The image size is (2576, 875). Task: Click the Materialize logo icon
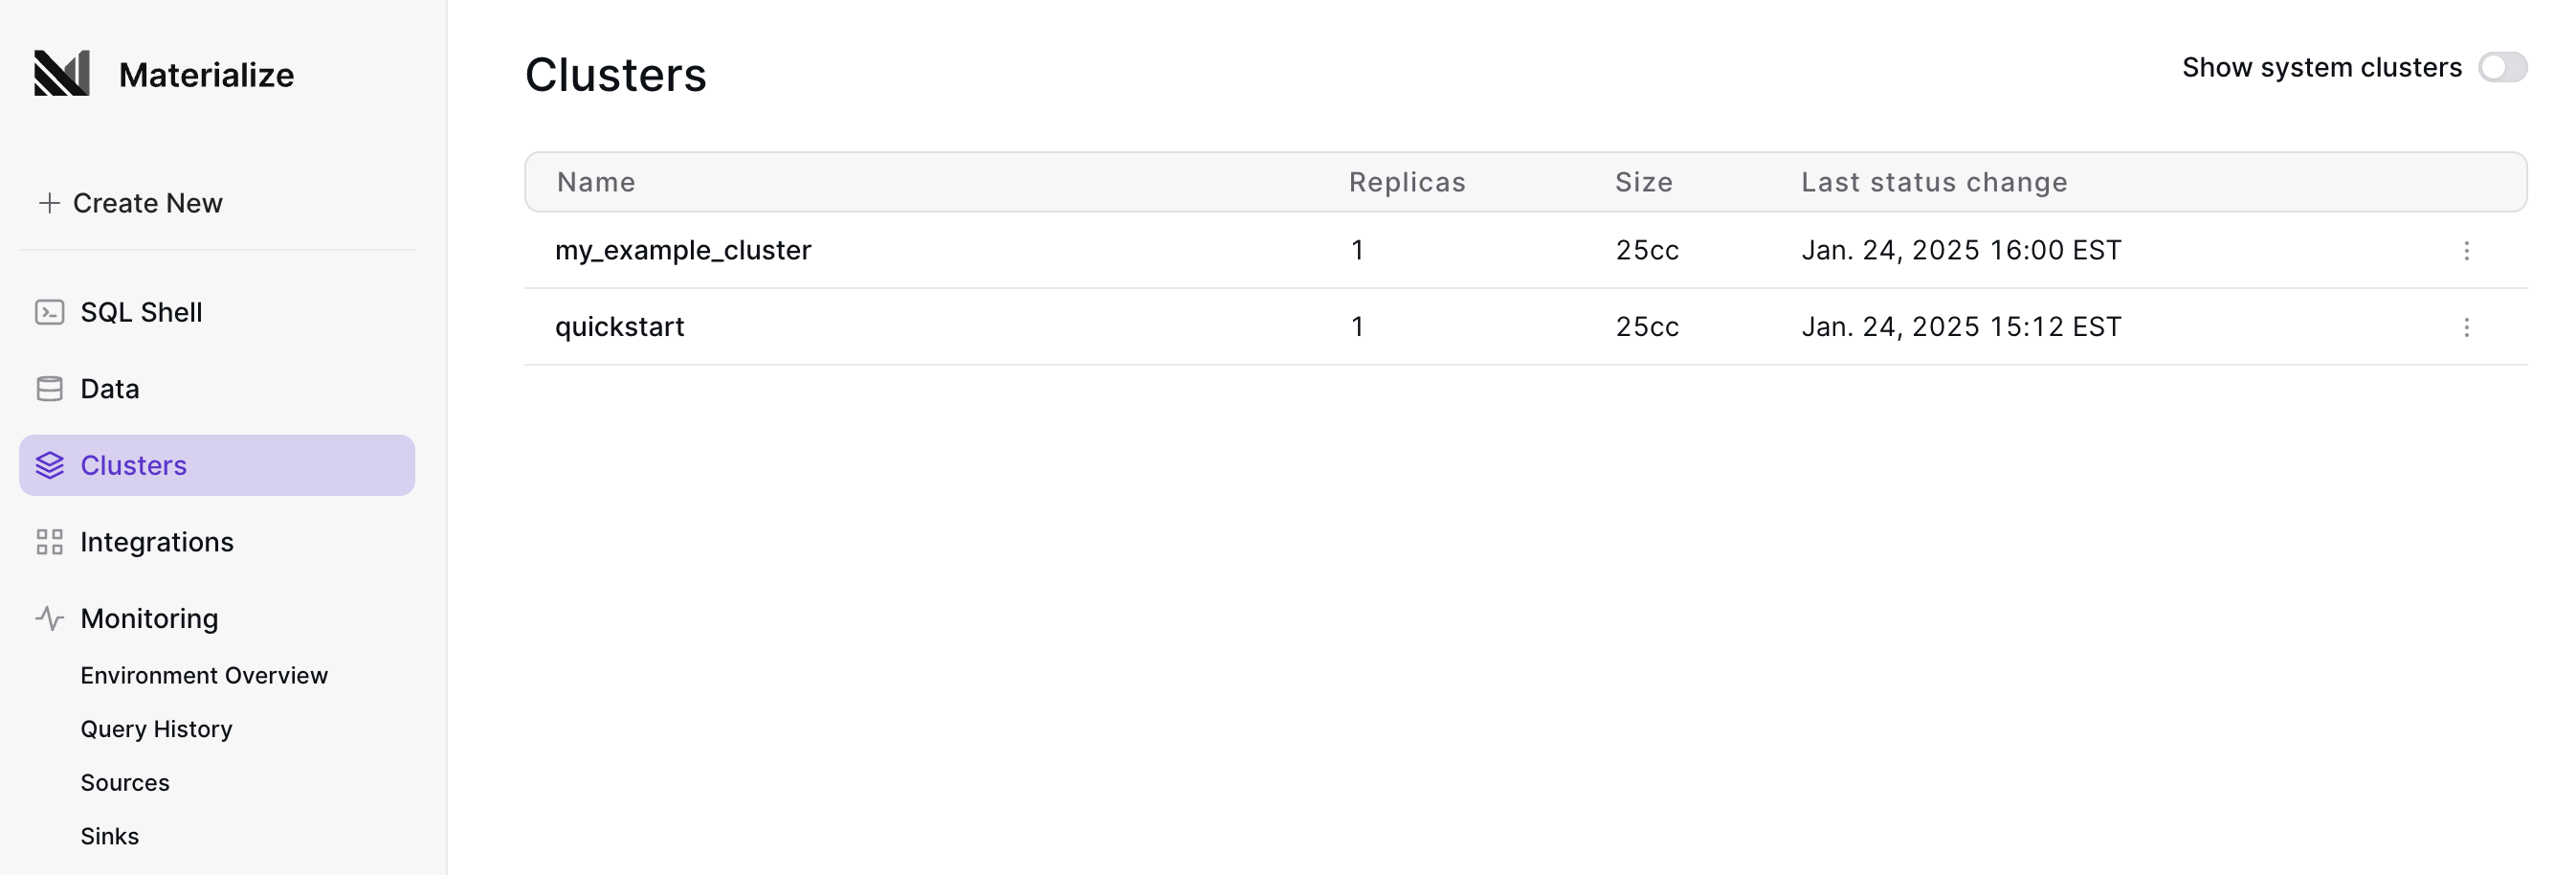[64, 72]
